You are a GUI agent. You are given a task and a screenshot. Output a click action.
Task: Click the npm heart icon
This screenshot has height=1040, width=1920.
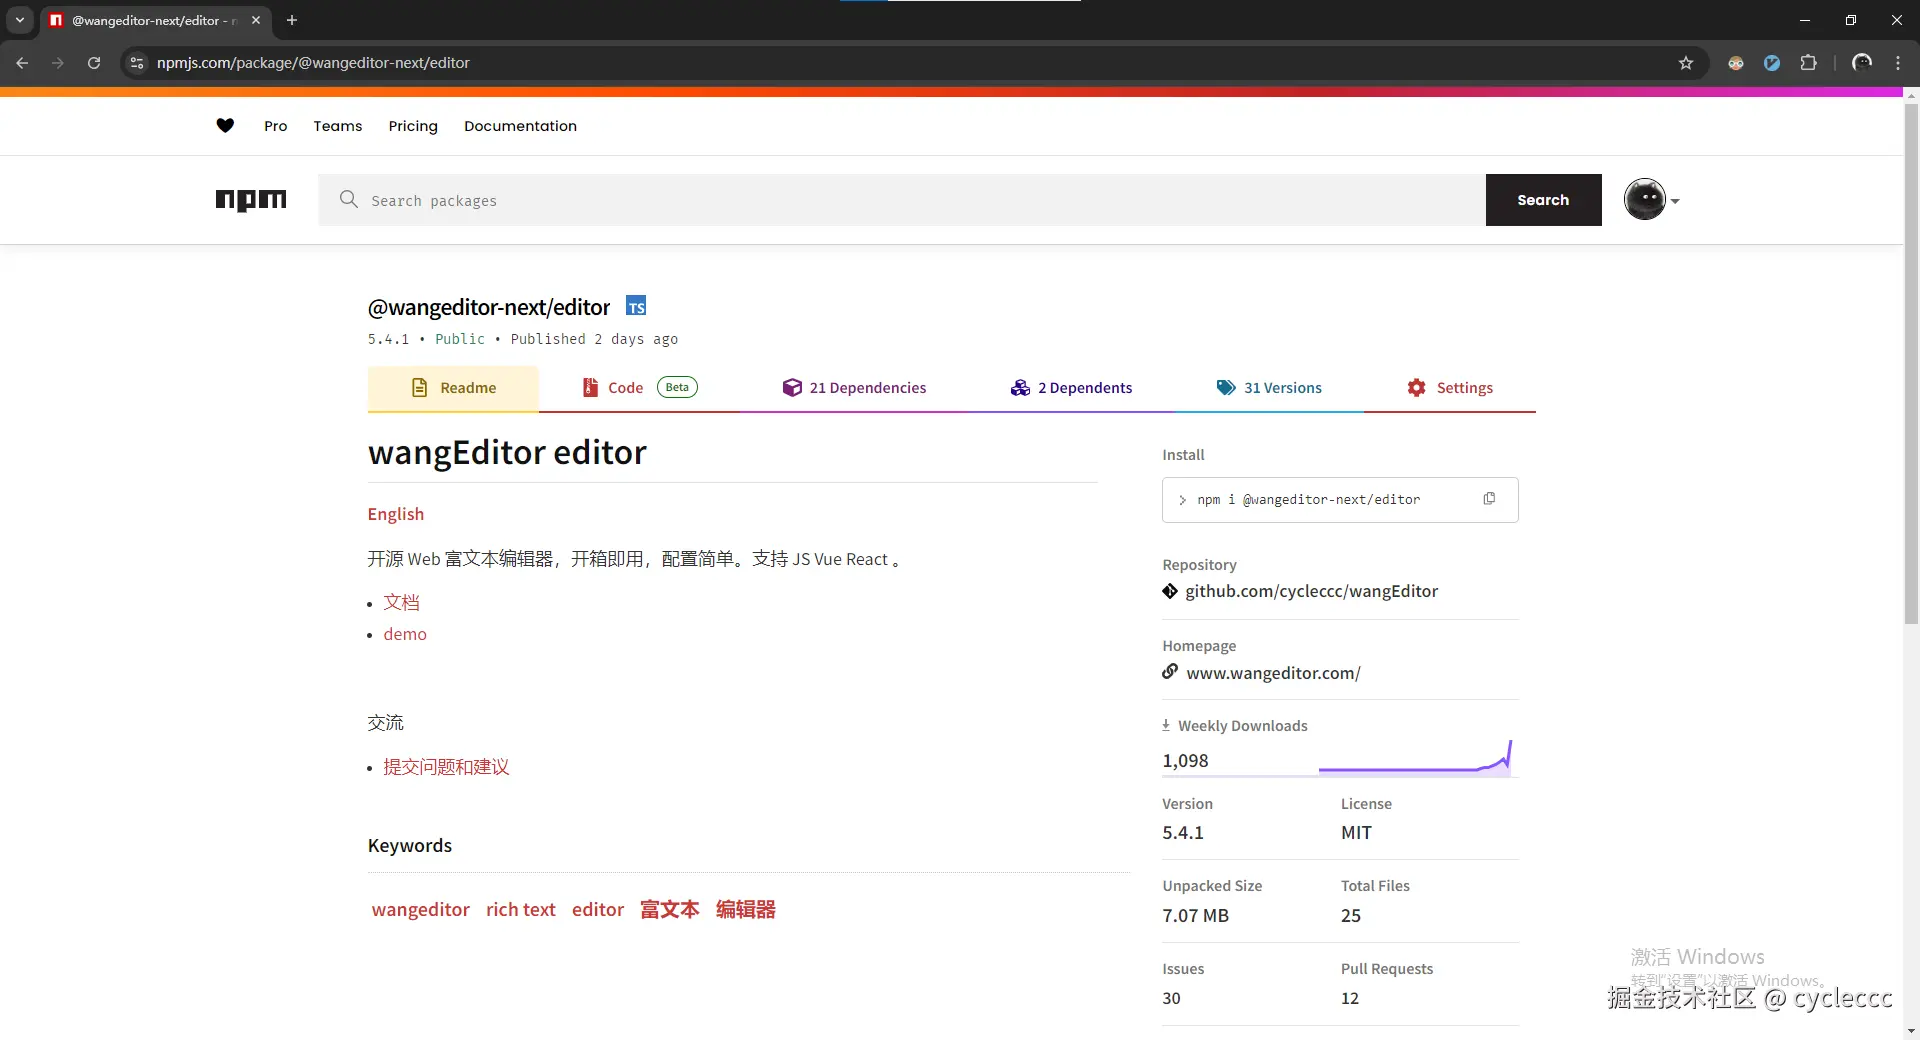pyautogui.click(x=224, y=125)
